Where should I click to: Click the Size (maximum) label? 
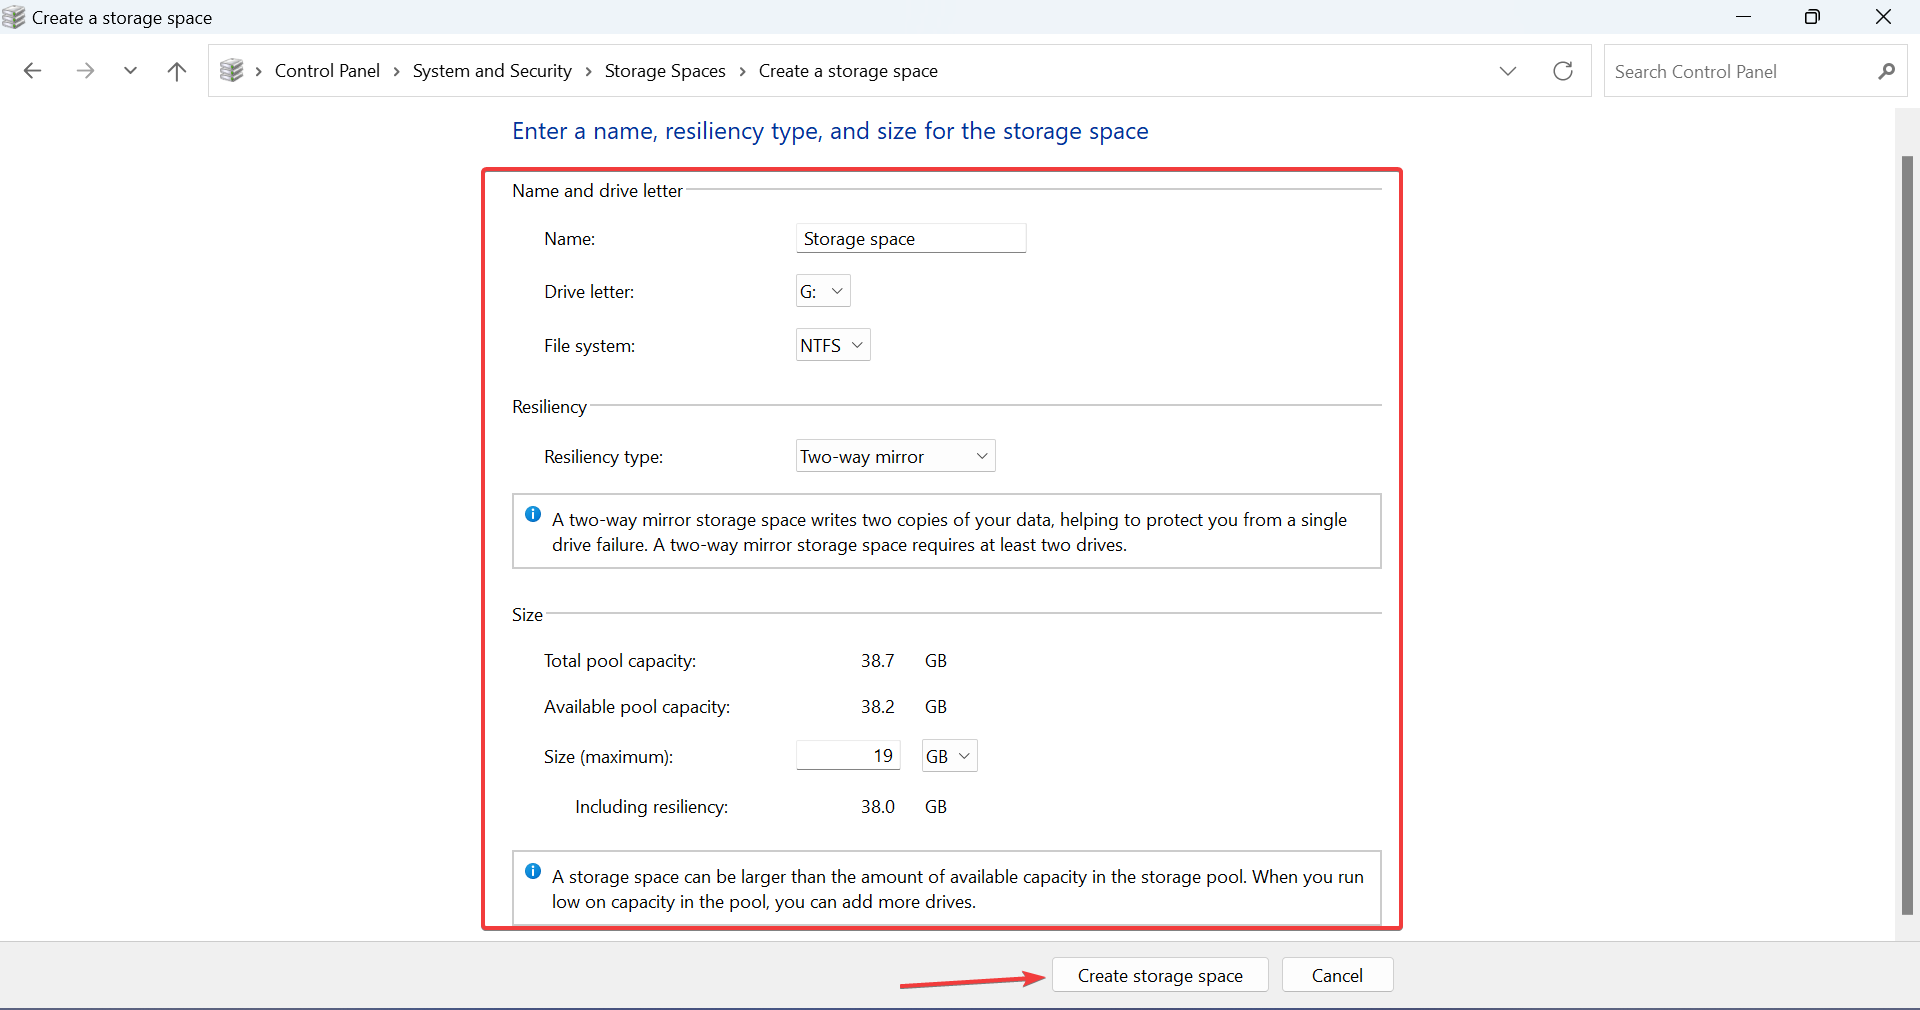click(x=608, y=756)
